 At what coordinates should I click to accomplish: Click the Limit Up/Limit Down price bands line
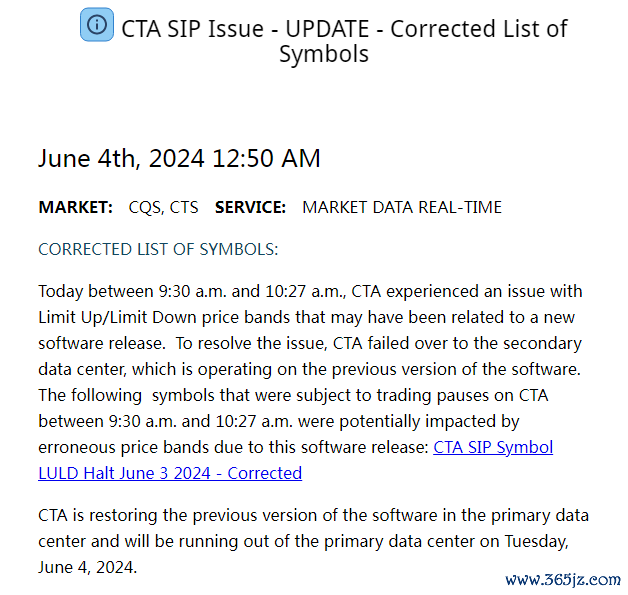pyautogui.click(x=306, y=317)
